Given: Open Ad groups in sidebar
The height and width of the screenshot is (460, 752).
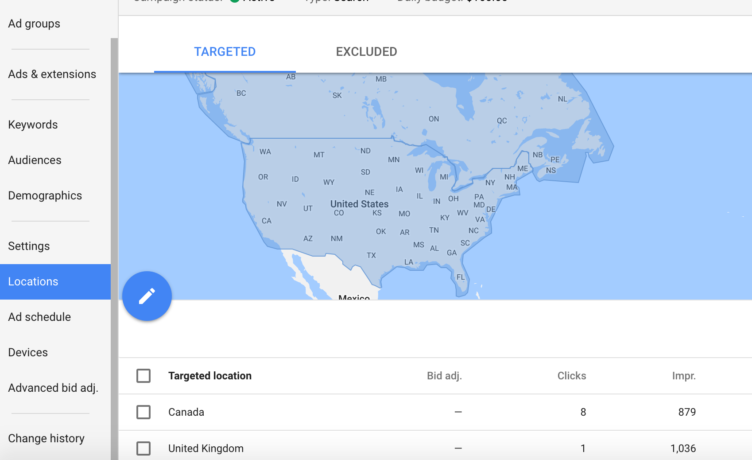Looking at the screenshot, I should click(x=34, y=23).
